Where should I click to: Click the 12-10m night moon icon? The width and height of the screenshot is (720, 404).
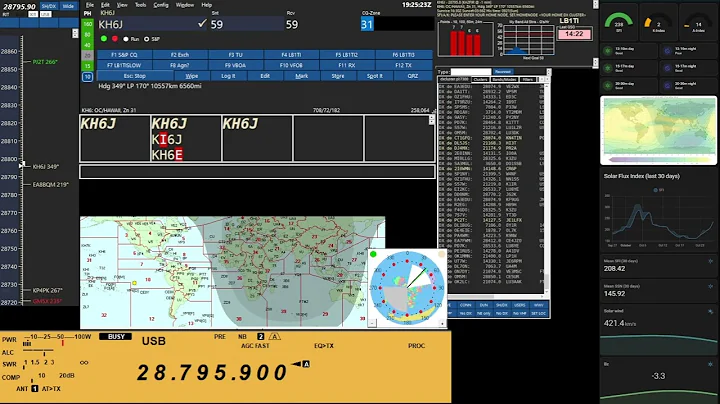(x=668, y=51)
